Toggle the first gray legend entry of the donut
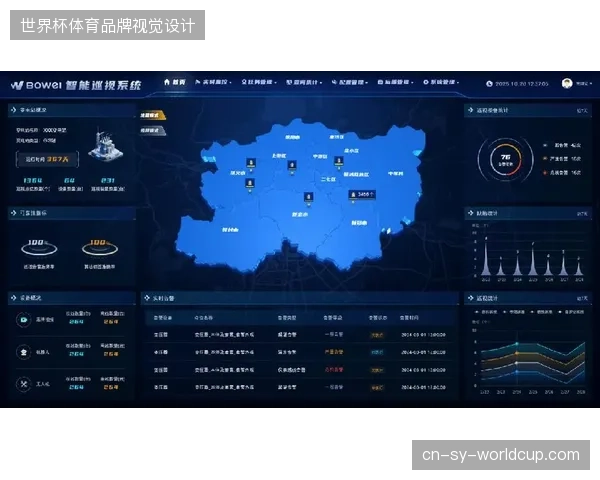This screenshot has height=480, width=600. pos(562,145)
